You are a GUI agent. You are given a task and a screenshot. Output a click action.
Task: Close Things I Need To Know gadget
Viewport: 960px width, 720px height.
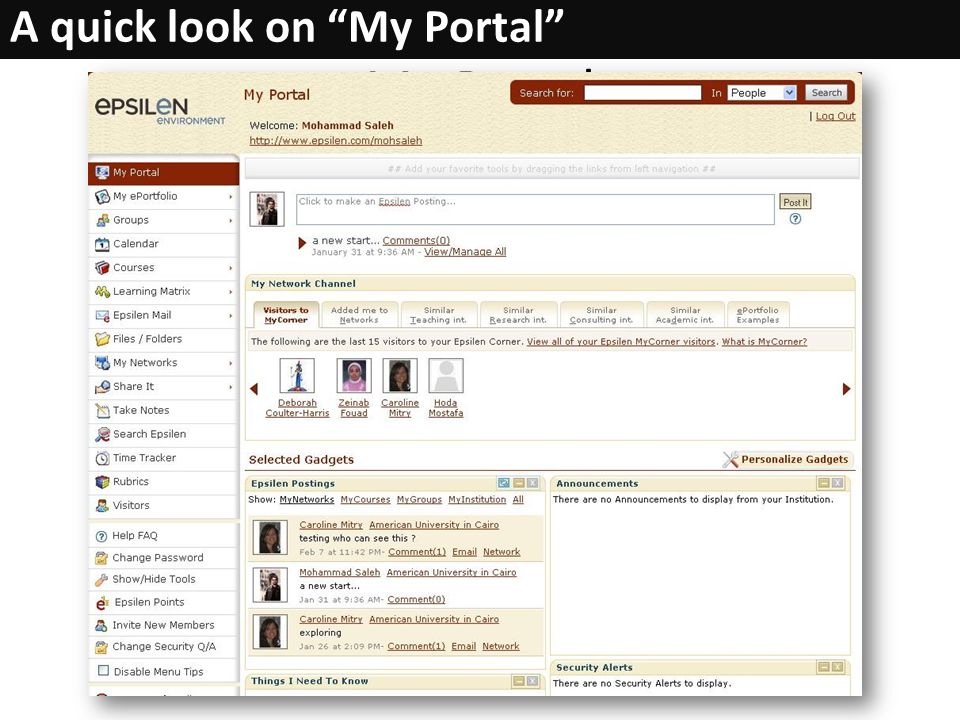533,681
